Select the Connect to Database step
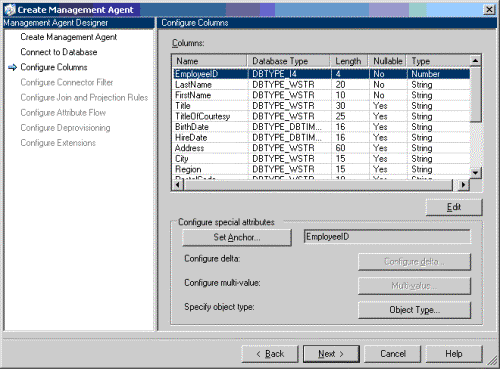 point(59,52)
